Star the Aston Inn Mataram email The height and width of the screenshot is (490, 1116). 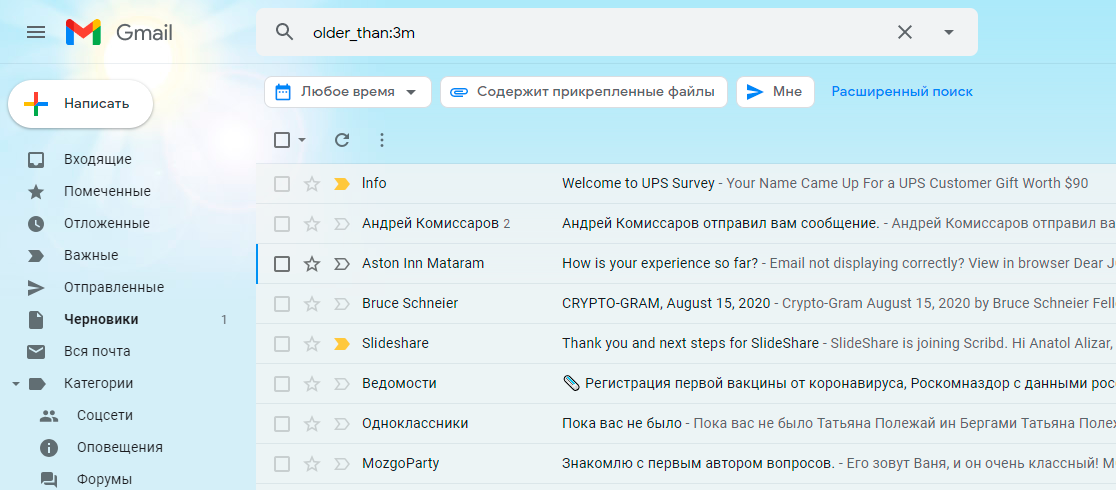pos(312,264)
